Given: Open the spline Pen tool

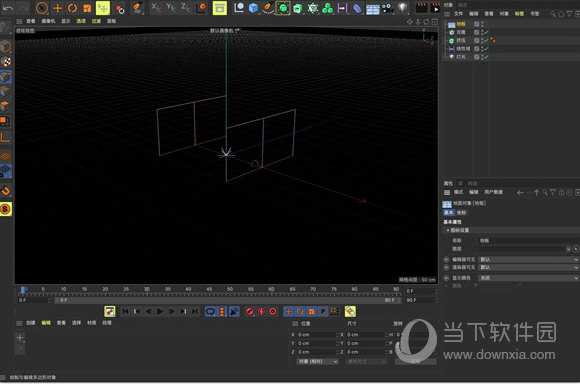Looking at the screenshot, I should pyautogui.click(x=268, y=8).
